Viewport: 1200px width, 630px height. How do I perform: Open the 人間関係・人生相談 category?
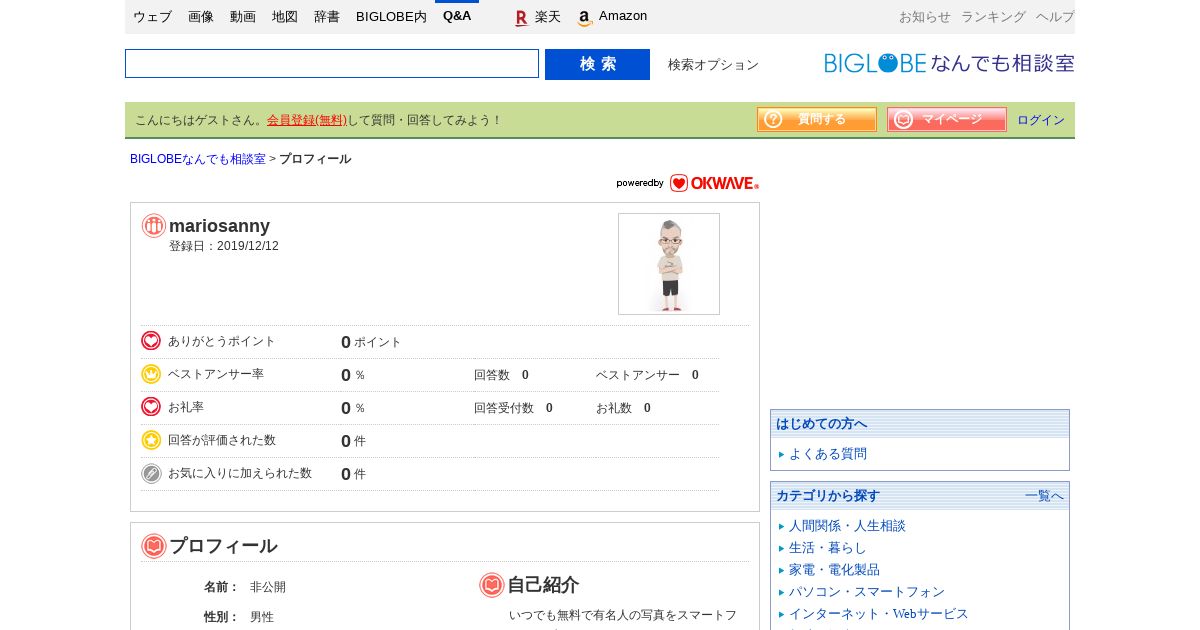coord(847,526)
